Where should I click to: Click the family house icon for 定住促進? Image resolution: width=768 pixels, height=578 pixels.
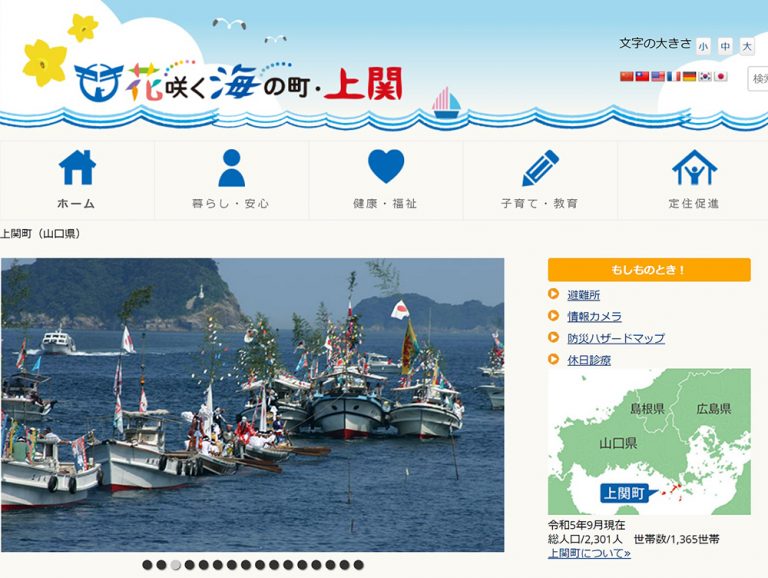point(694,168)
